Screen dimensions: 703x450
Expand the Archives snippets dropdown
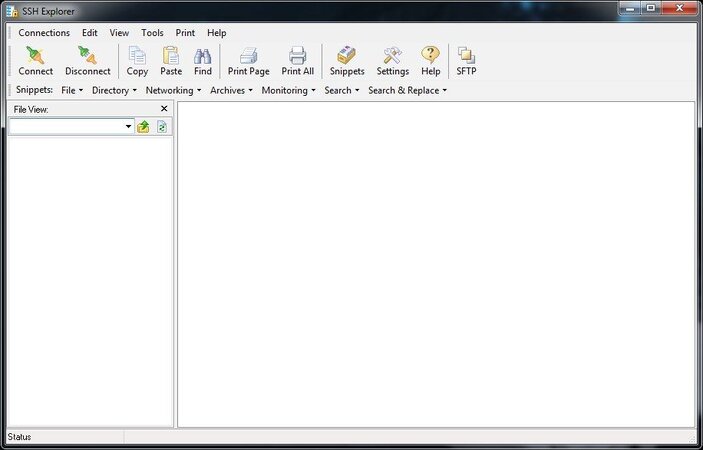pos(231,90)
